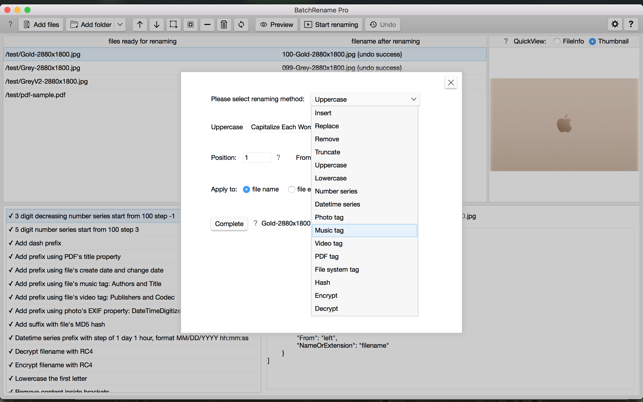Viewport: 643px width, 402px height.
Task: Open settings with the gear icon
Action: pyautogui.click(x=615, y=25)
